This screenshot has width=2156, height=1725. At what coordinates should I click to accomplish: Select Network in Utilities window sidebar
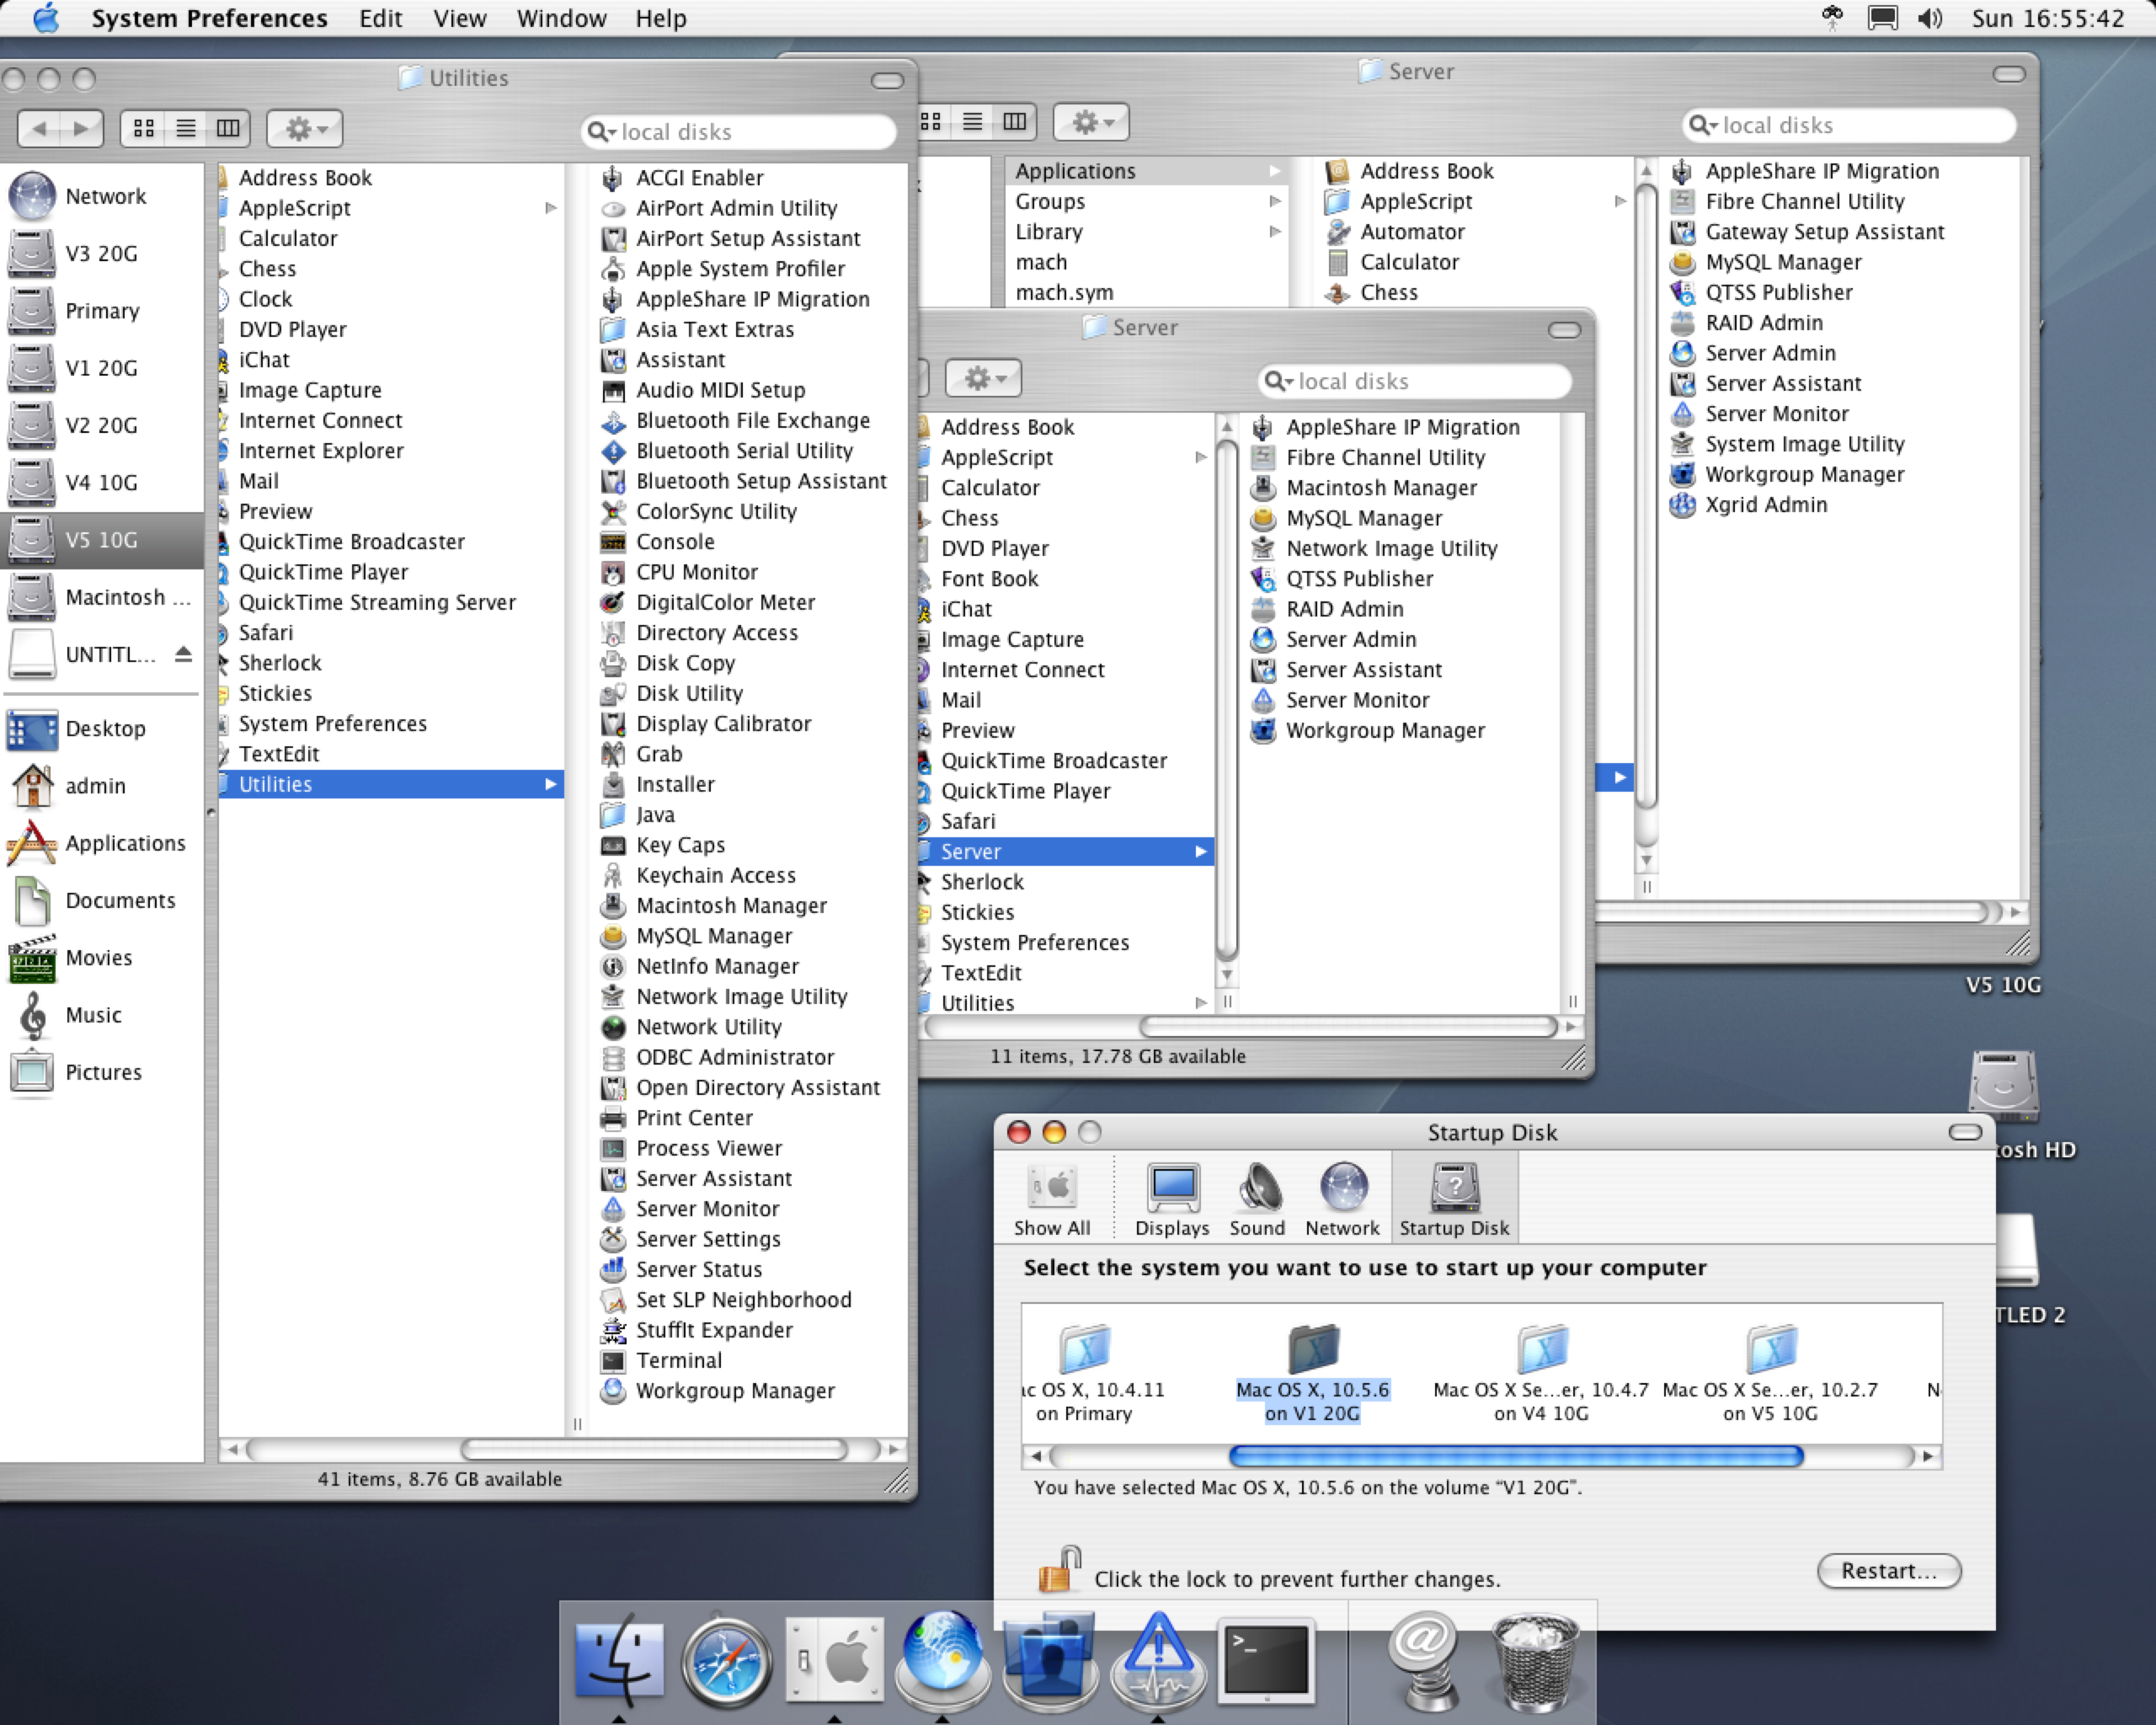tap(102, 196)
